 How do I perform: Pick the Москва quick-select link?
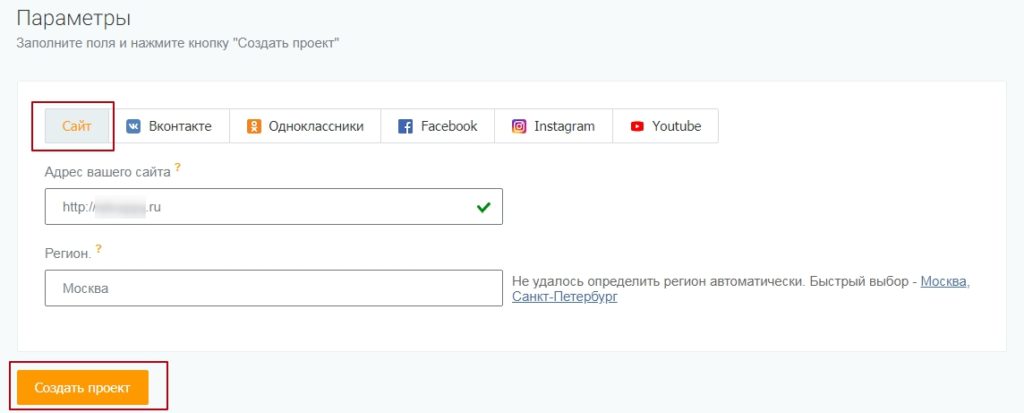pos(944,281)
